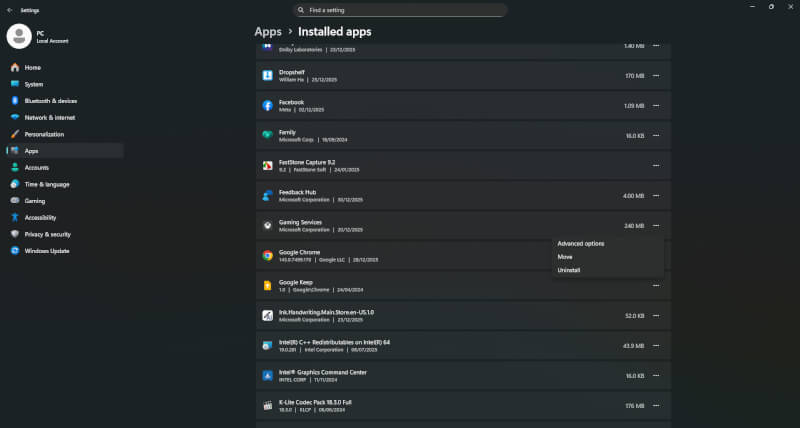Viewport: 800px width, 428px height.
Task: Click the K-Lite Codec Pack icon
Action: [268, 405]
